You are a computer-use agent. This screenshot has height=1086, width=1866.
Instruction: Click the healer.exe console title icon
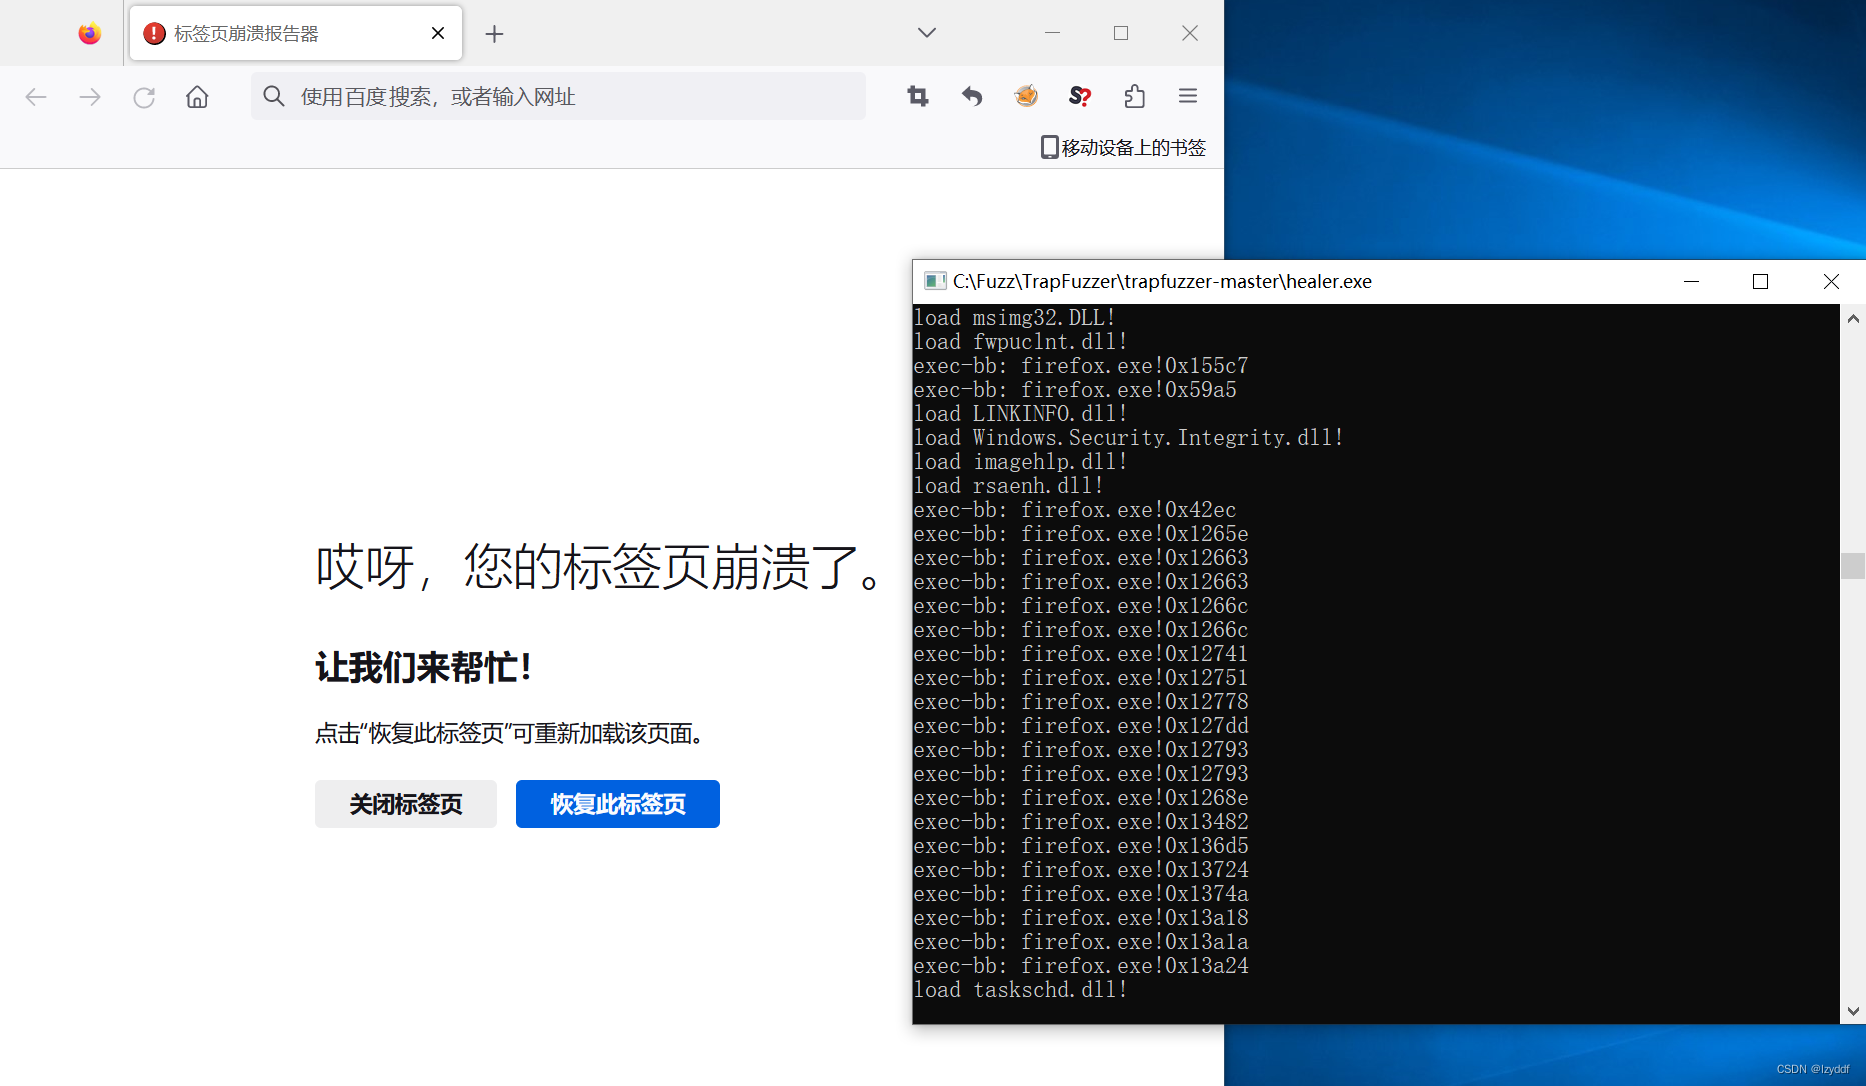[x=935, y=281]
